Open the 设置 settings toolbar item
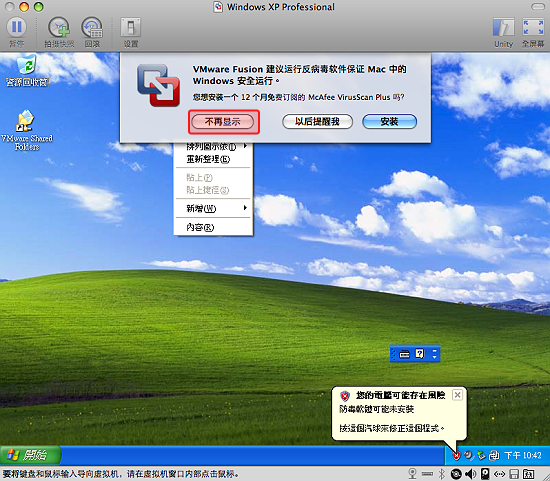Viewport: 550px width, 481px height. pos(130,32)
